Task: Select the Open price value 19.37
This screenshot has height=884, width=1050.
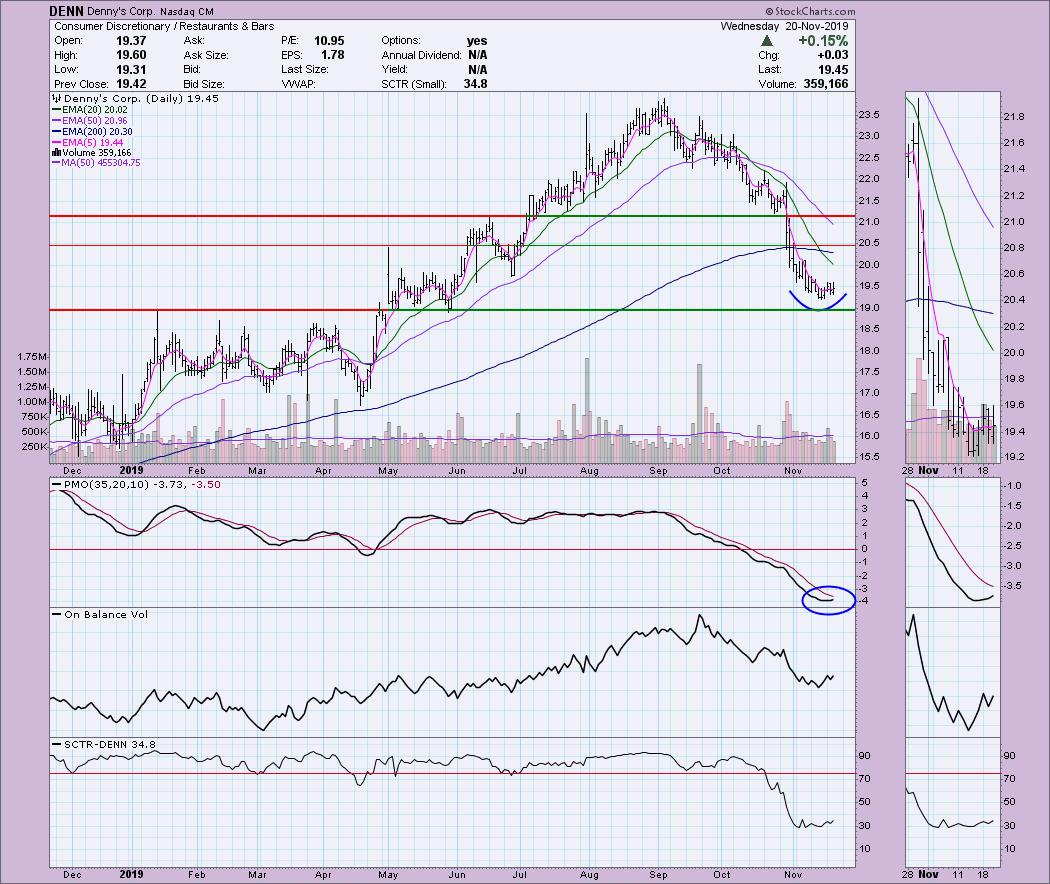Action: coord(131,41)
